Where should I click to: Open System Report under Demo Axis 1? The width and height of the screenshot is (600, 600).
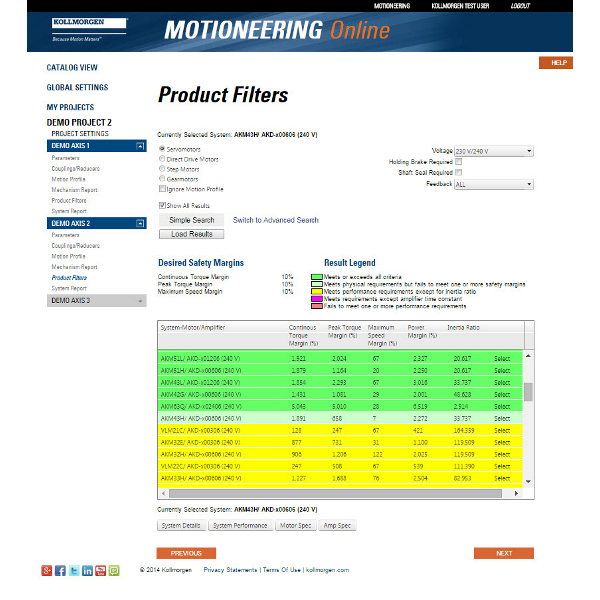(x=69, y=211)
